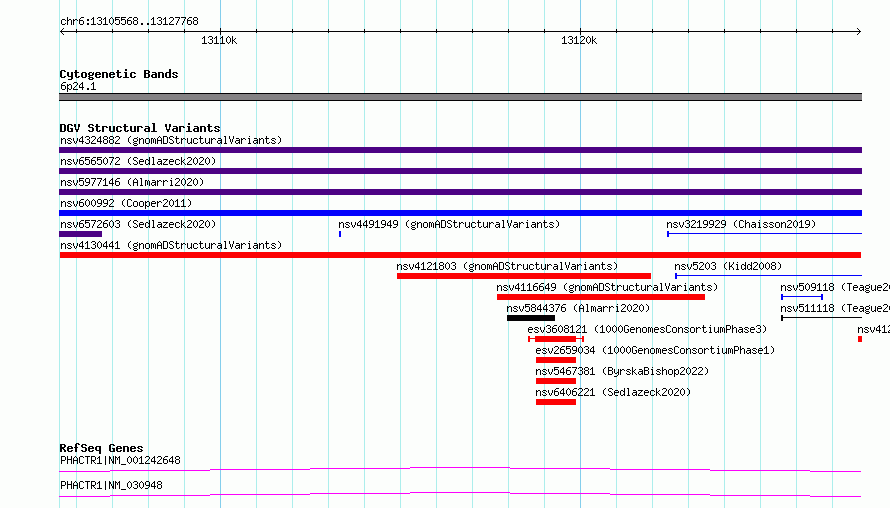
Task: Click purple bar of nsv5977146
Action: coord(460,192)
